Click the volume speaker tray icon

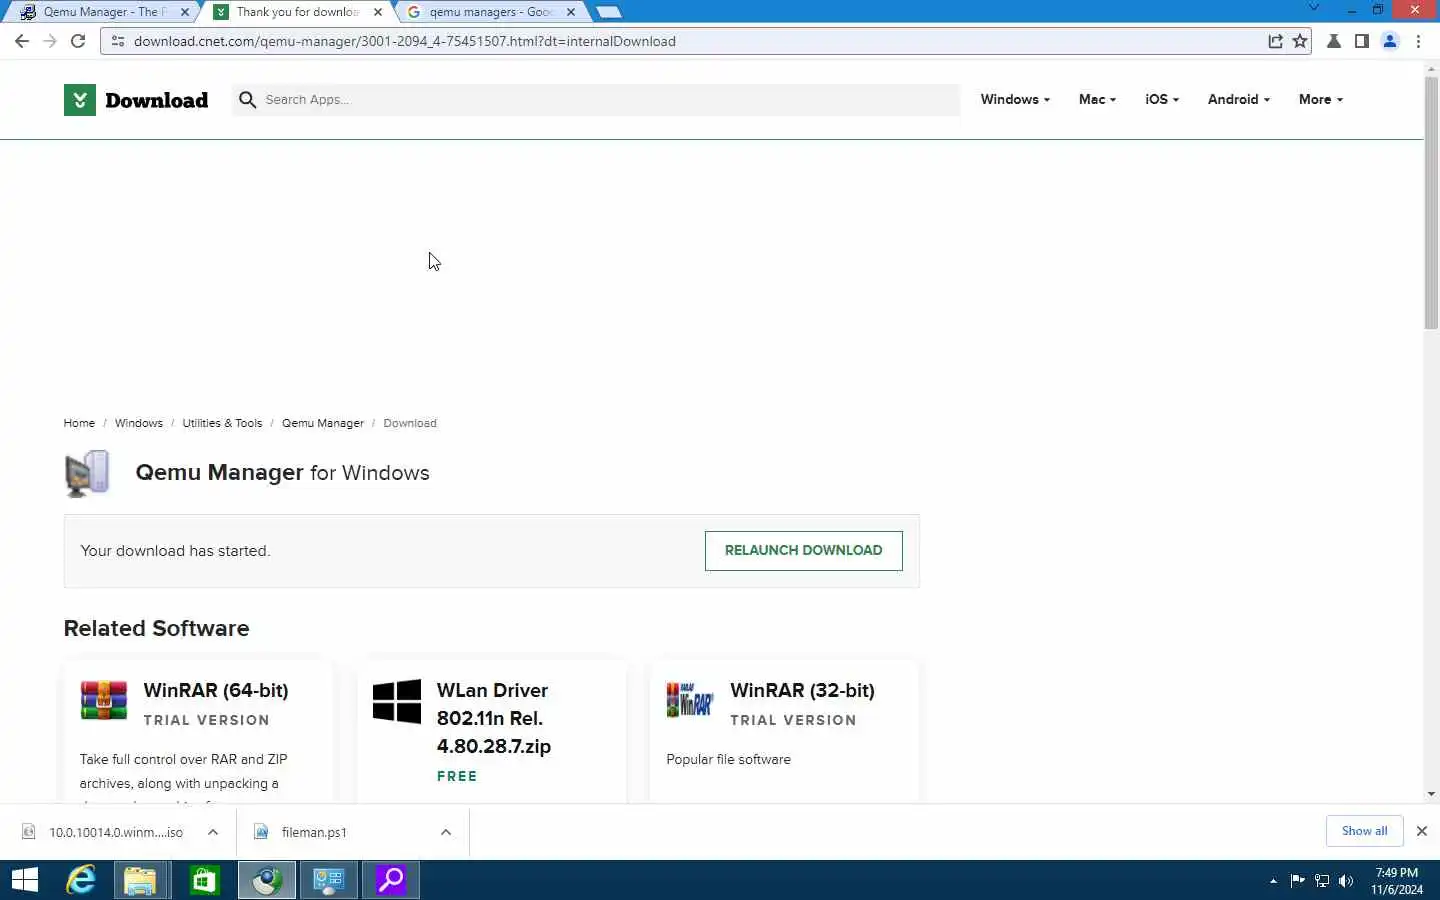1346,881
